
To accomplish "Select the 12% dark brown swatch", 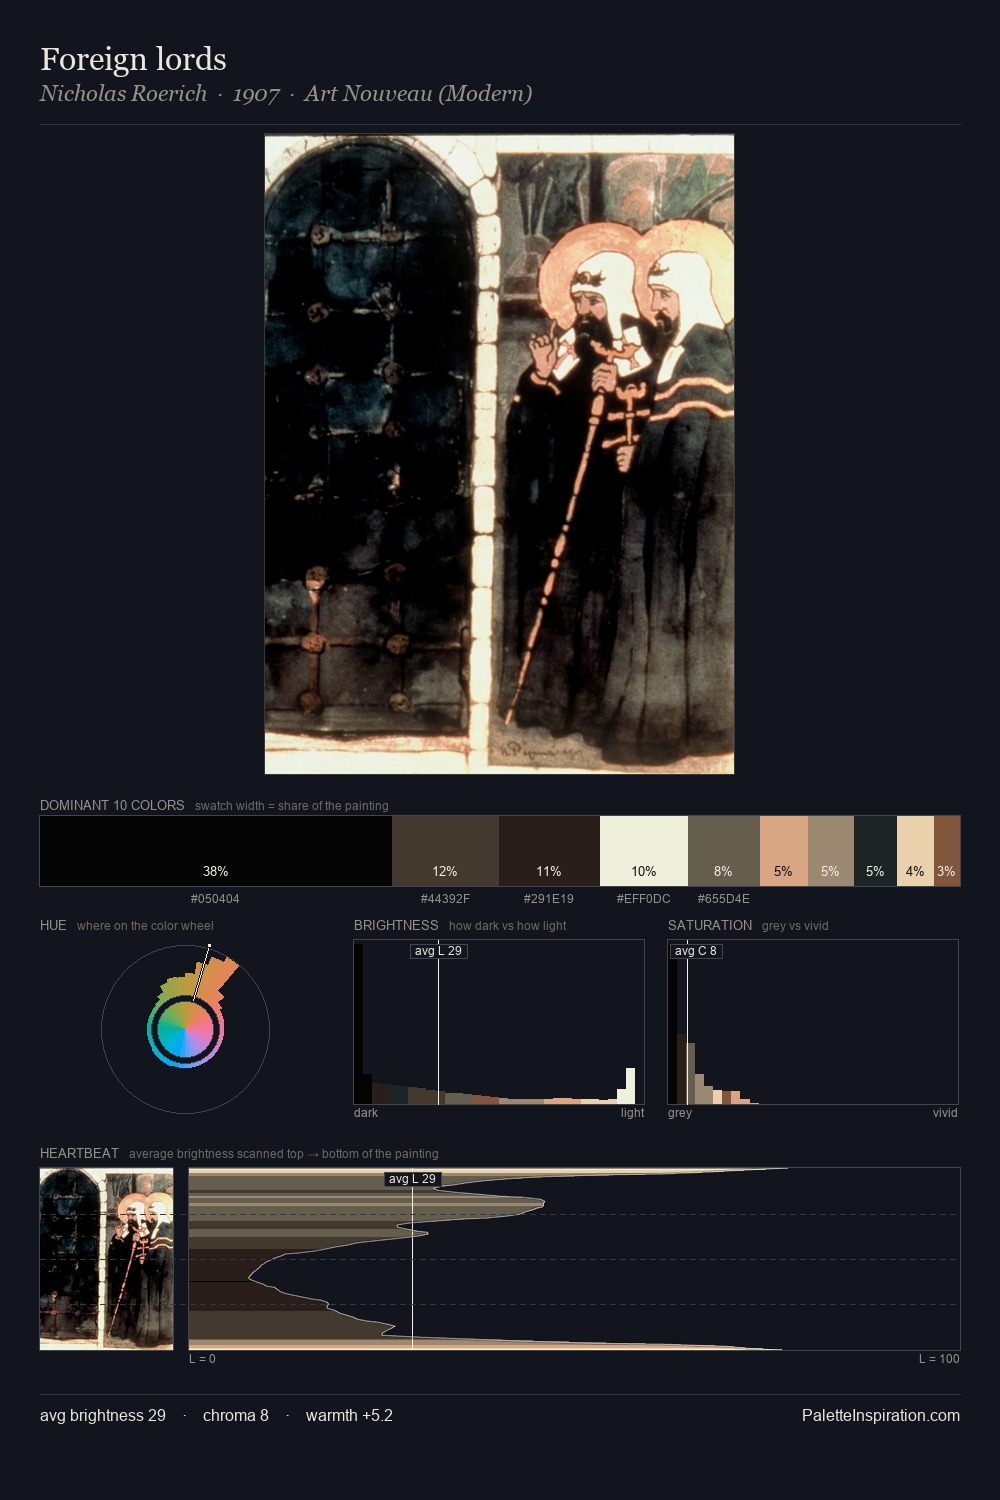I will point(445,851).
